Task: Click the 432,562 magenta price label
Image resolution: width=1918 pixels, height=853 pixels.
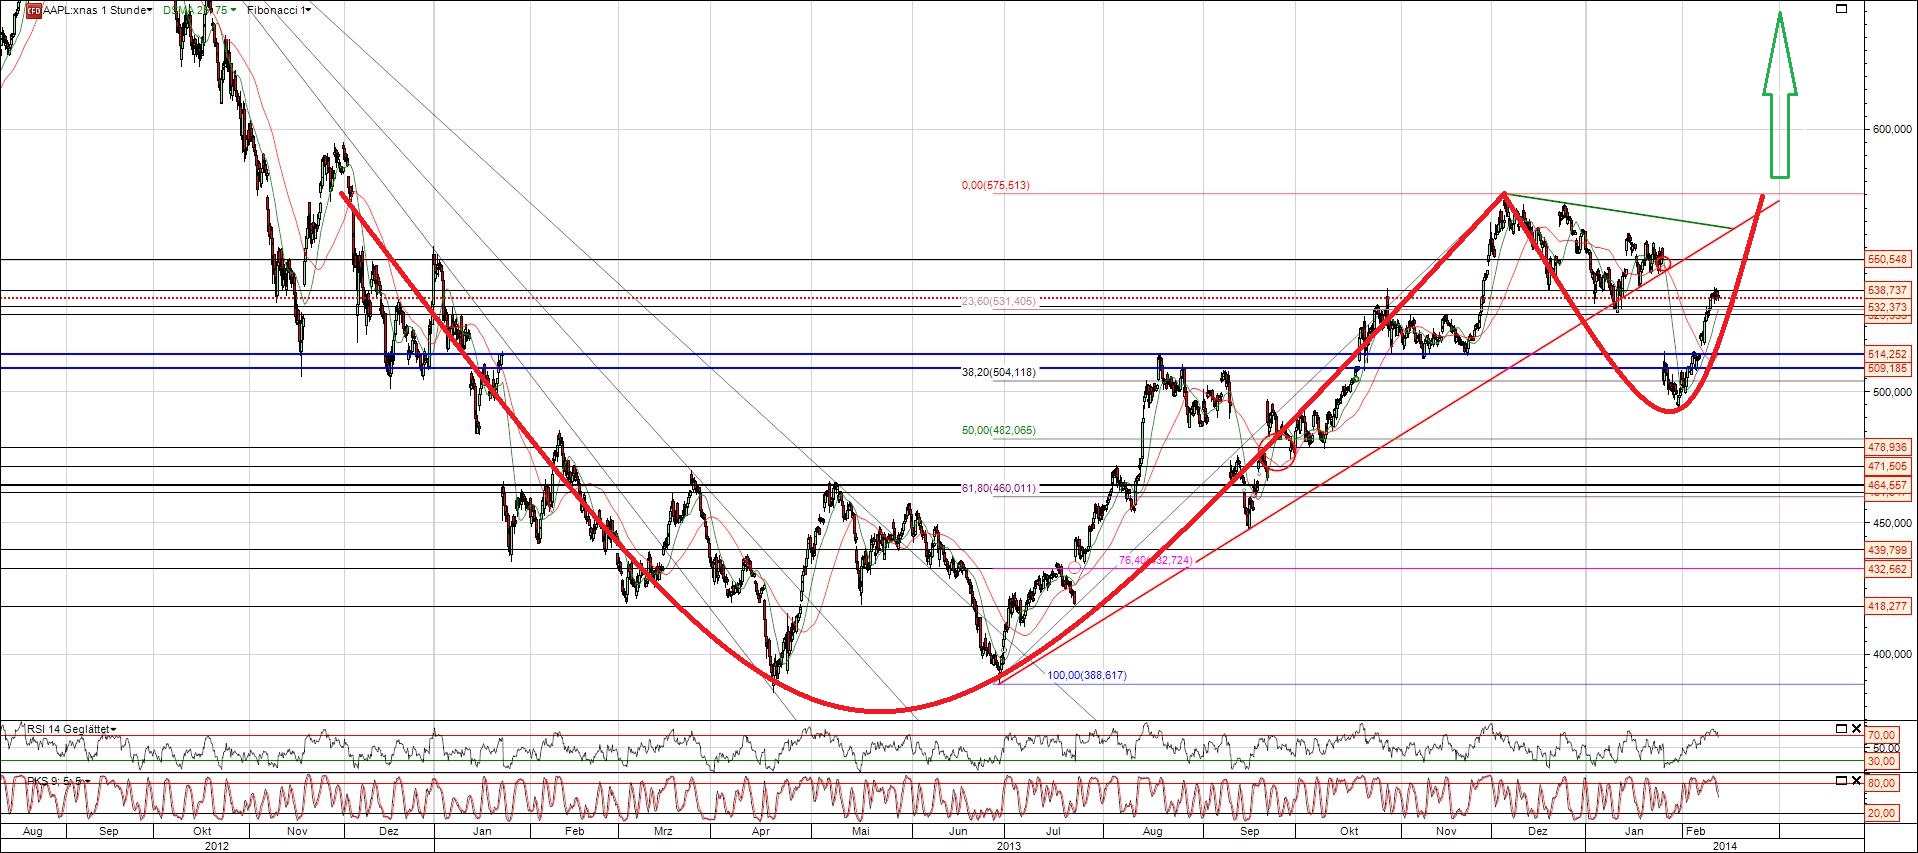Action: click(x=1887, y=569)
